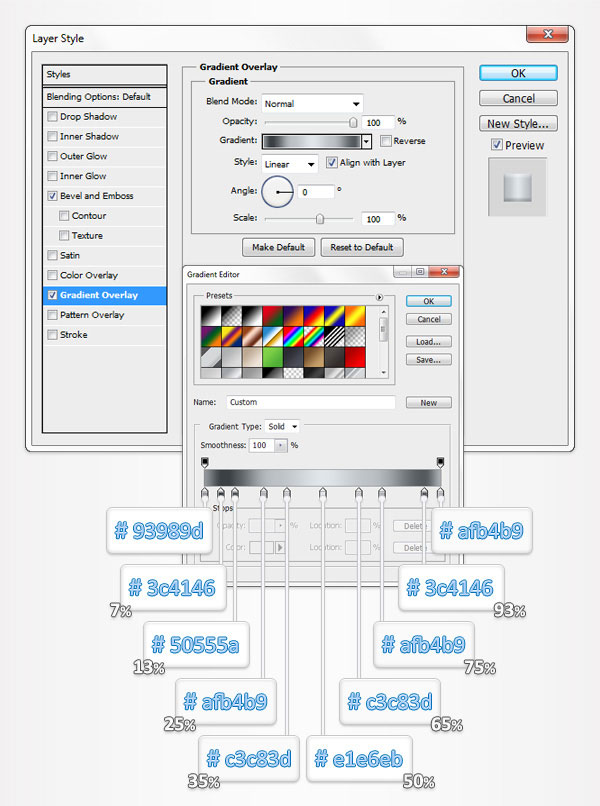Viewport: 600px width, 806px height.
Task: Click Cancel in the Layer Style dialog
Action: pos(518,98)
